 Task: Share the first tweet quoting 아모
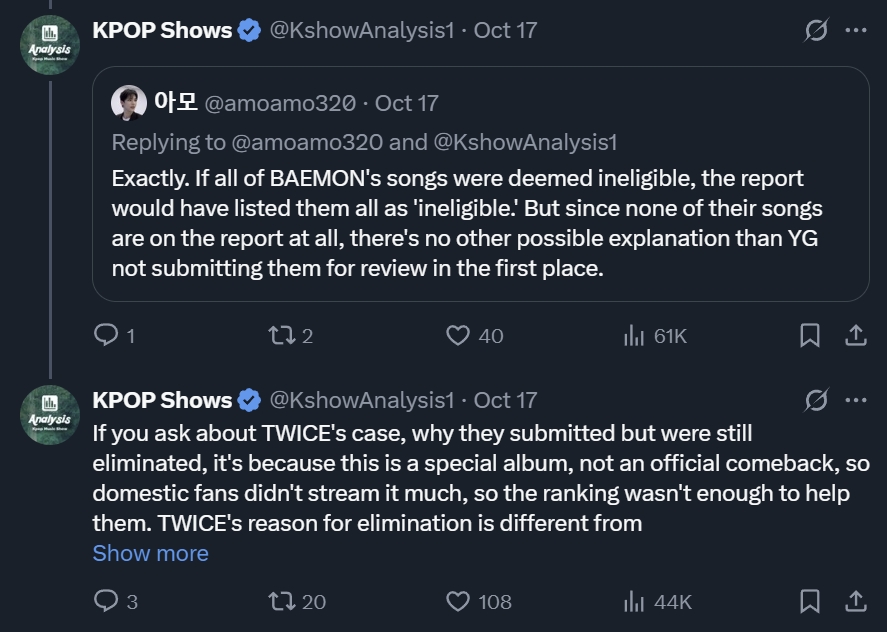click(855, 336)
